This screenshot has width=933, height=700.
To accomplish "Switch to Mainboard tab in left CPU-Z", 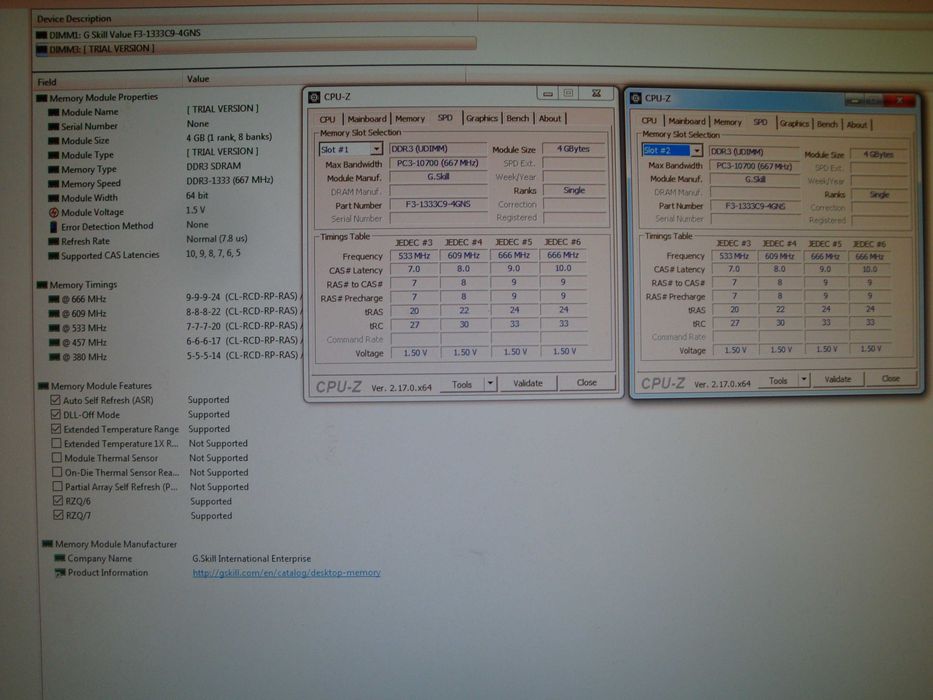I will tap(367, 119).
